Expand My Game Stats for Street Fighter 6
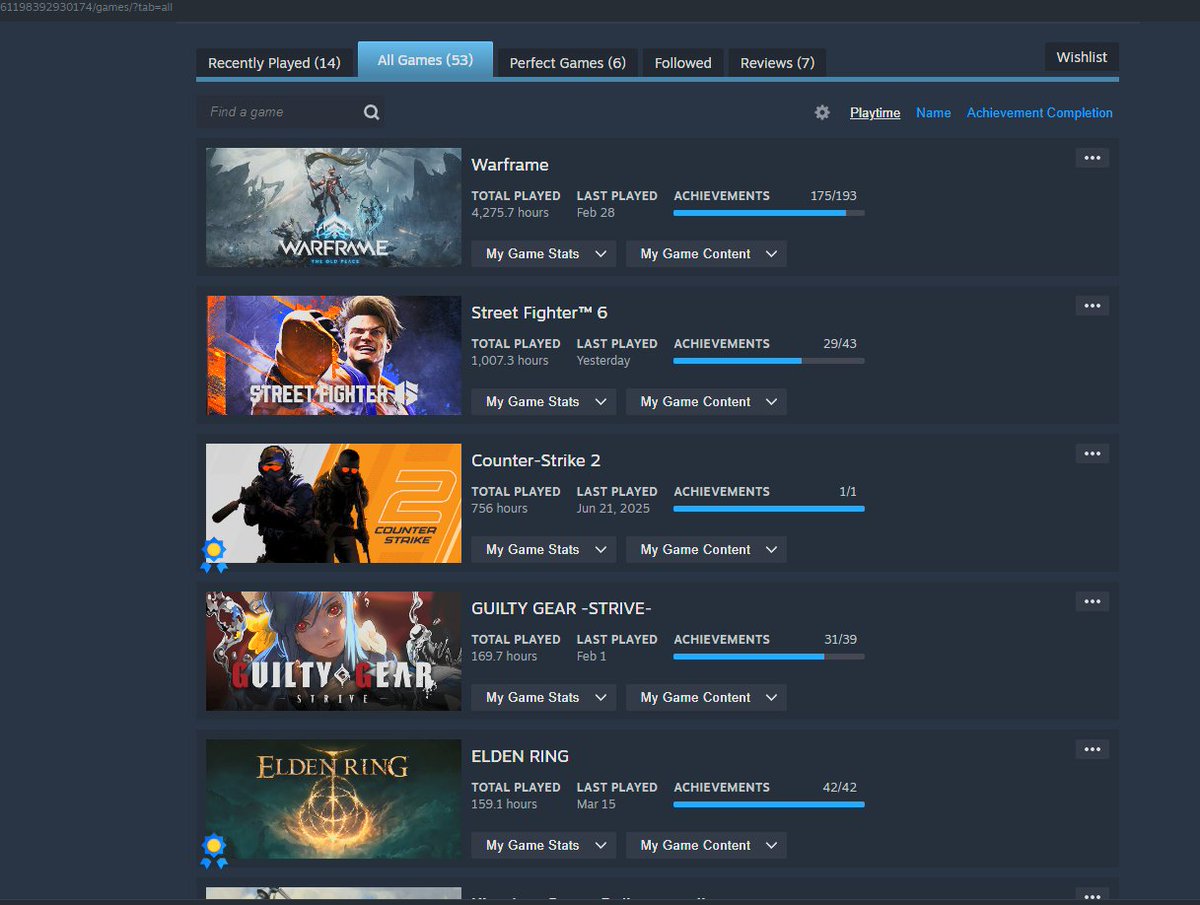This screenshot has width=1200, height=905. pos(546,402)
